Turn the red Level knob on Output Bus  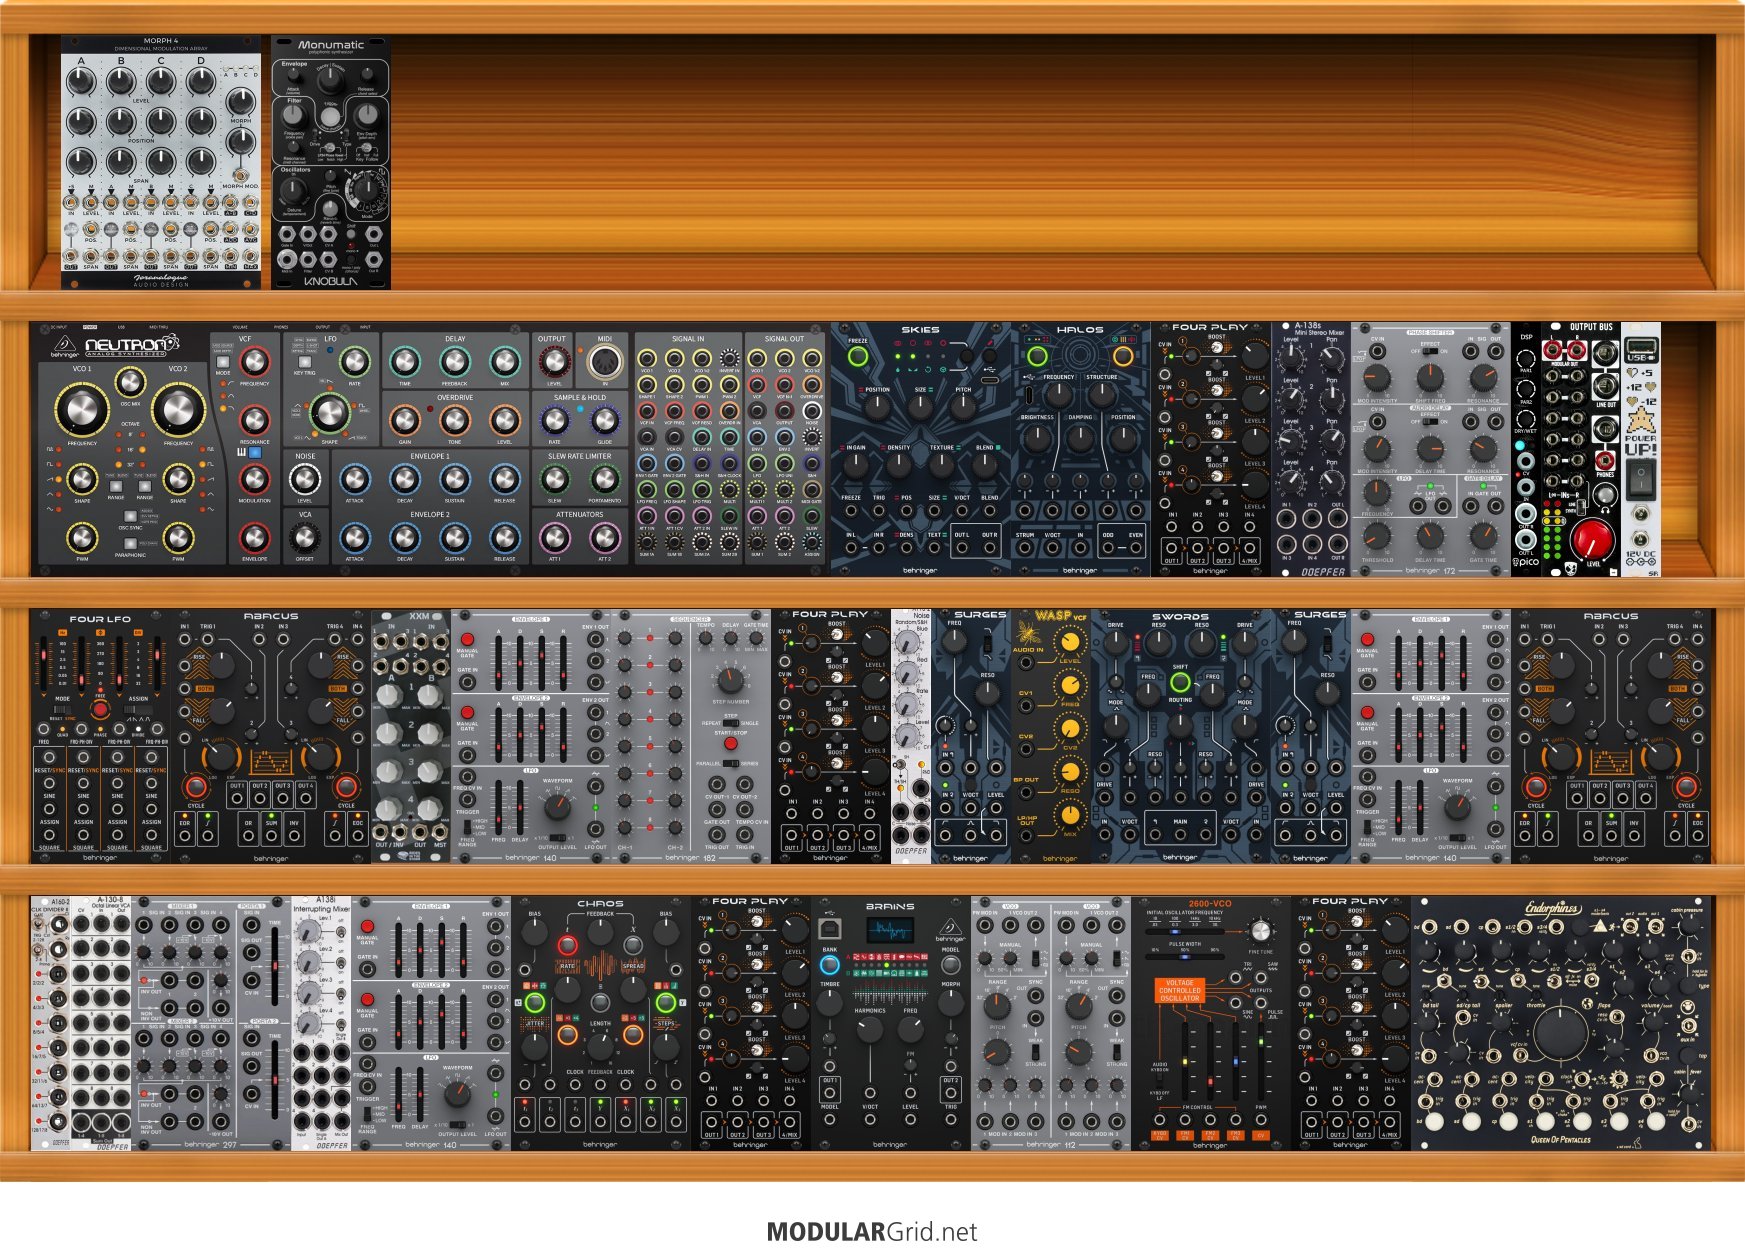(x=1592, y=541)
